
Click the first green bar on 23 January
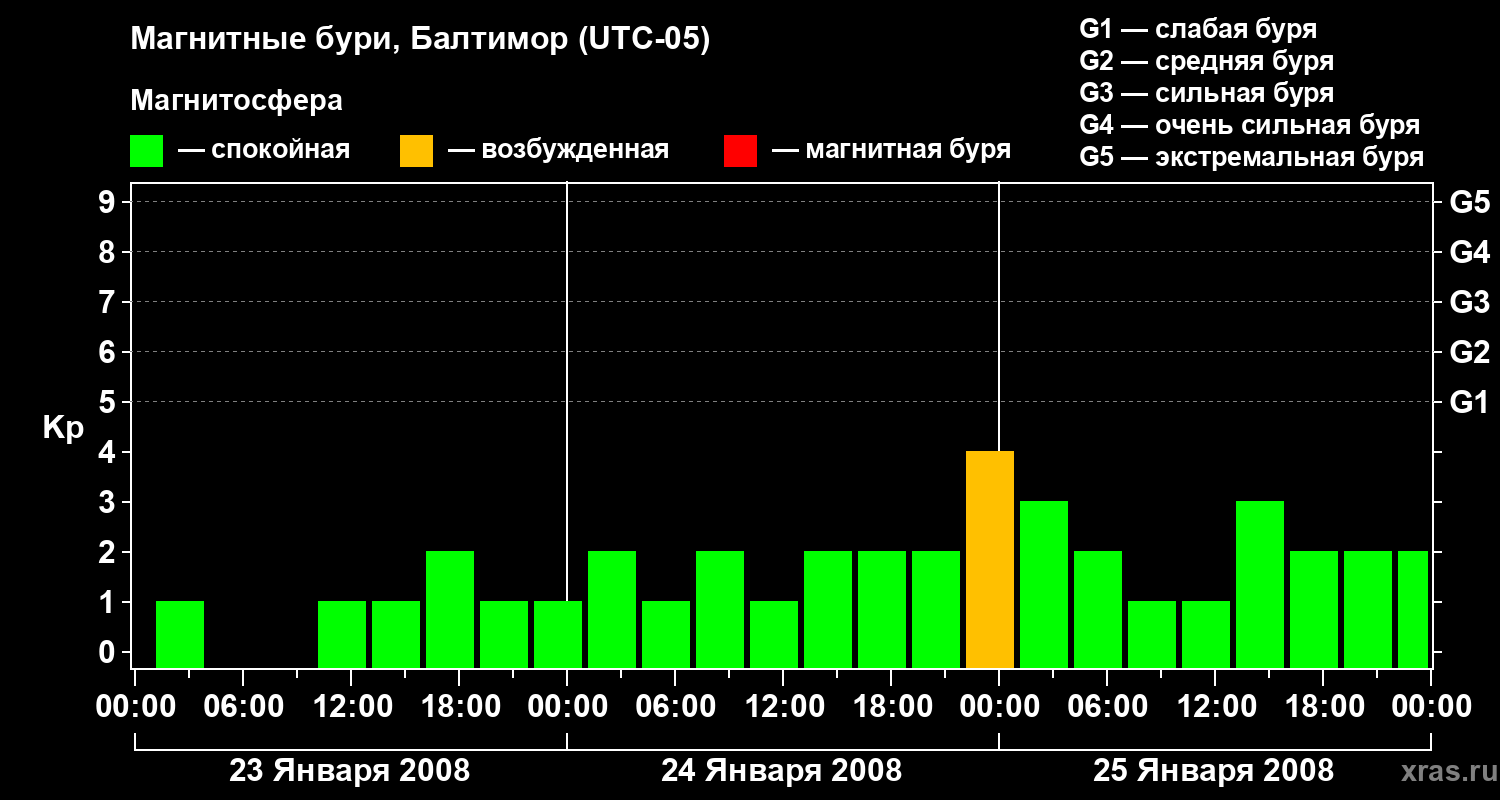tap(180, 635)
